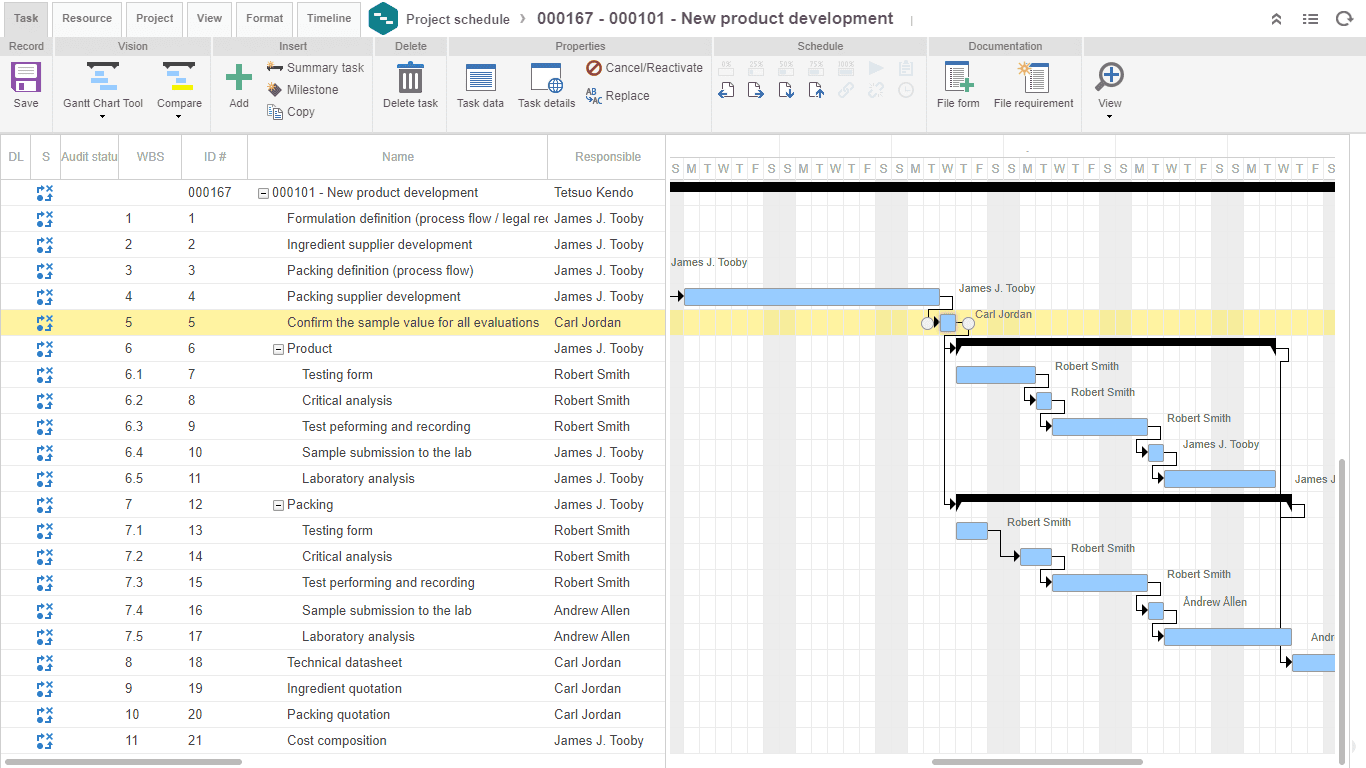
Task: Open Task data properties
Action: click(x=480, y=78)
